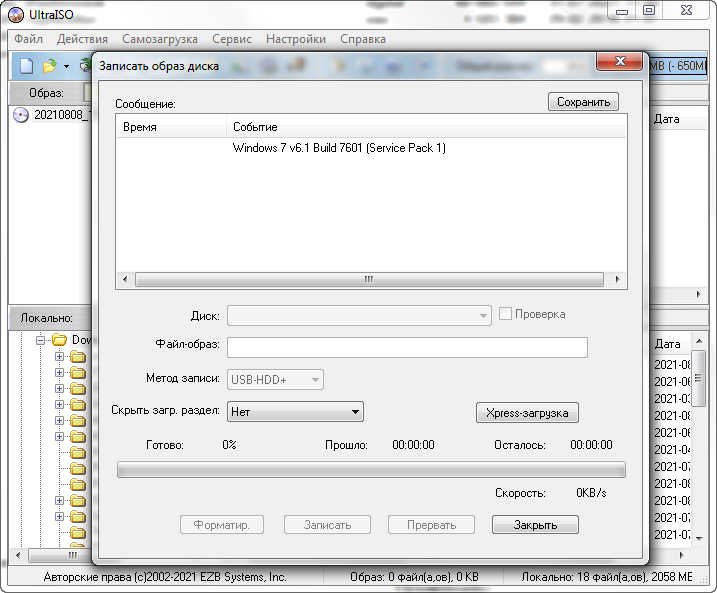The image size is (717, 593).
Task: Click the 0% Готово value
Action: 230,445
